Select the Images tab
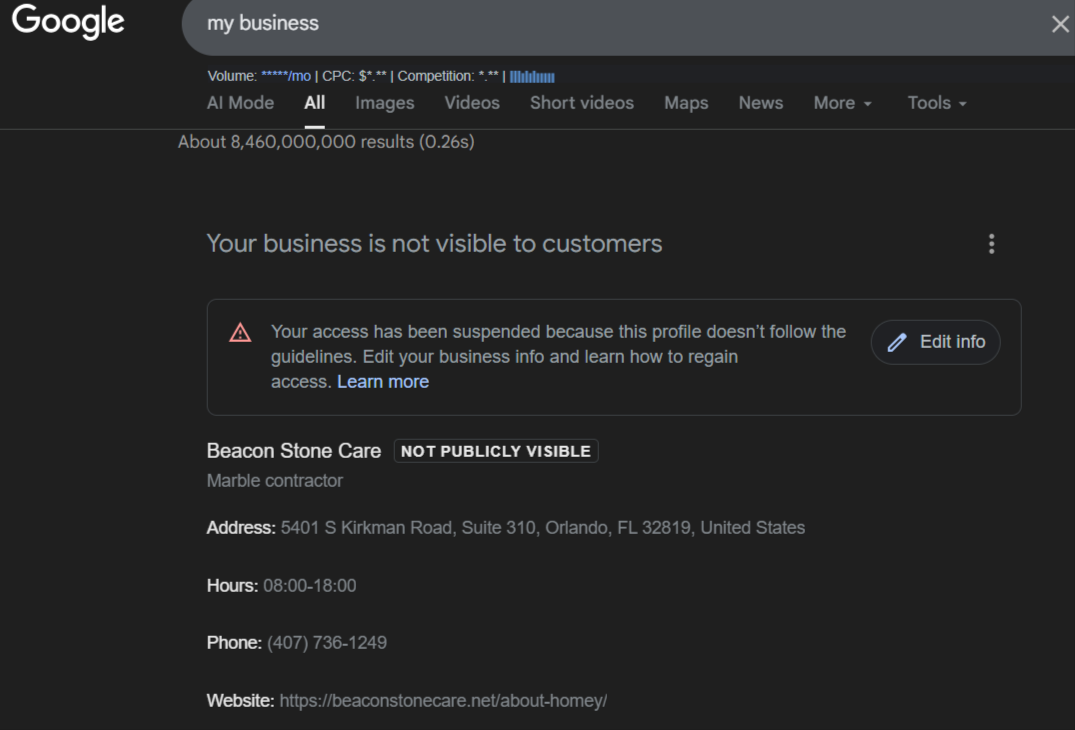Screen dimensions: 1075x730 click(x=384, y=103)
